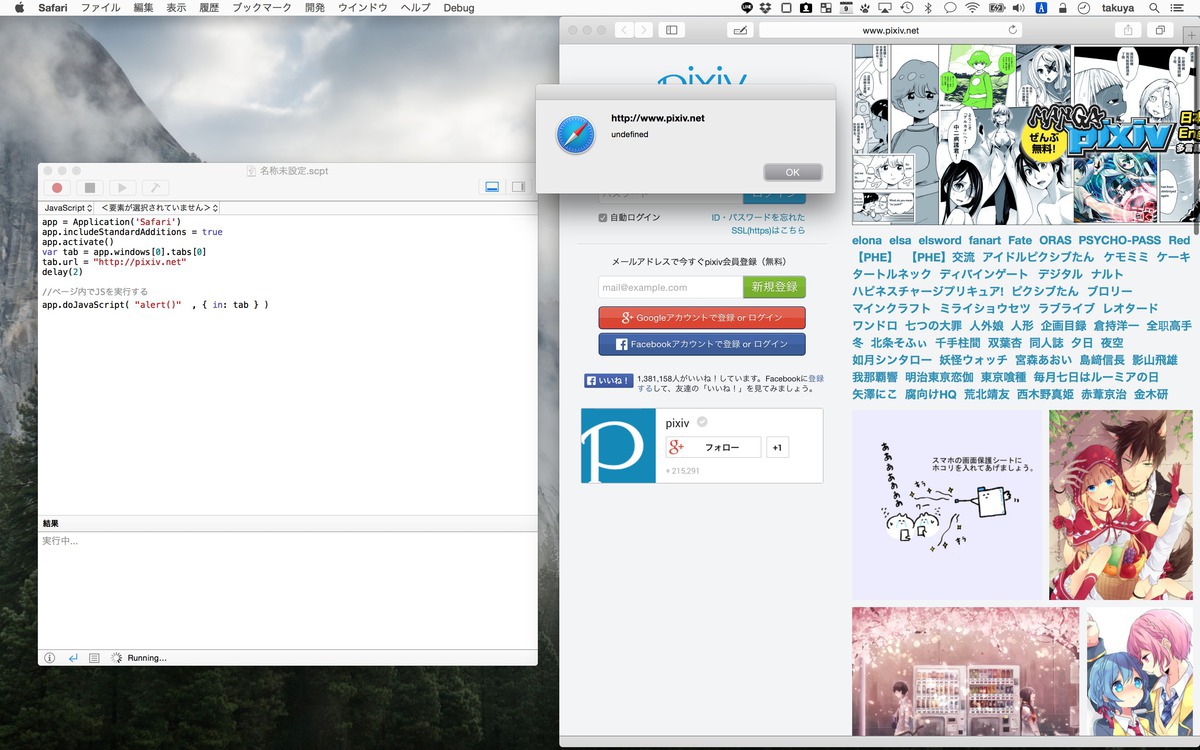
Task: Open the screen protector comic thumbnail
Action: coord(948,505)
